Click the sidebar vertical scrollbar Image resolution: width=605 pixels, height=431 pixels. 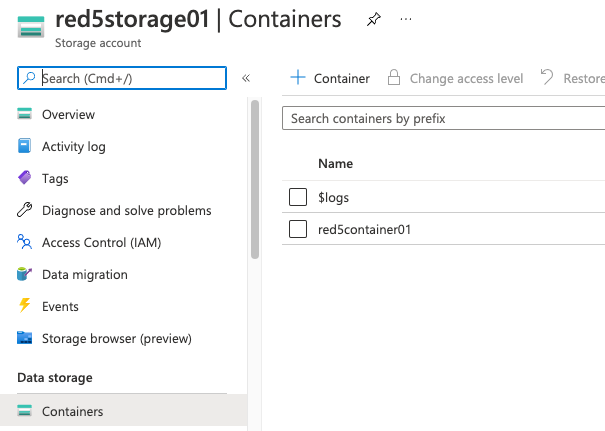click(x=255, y=179)
